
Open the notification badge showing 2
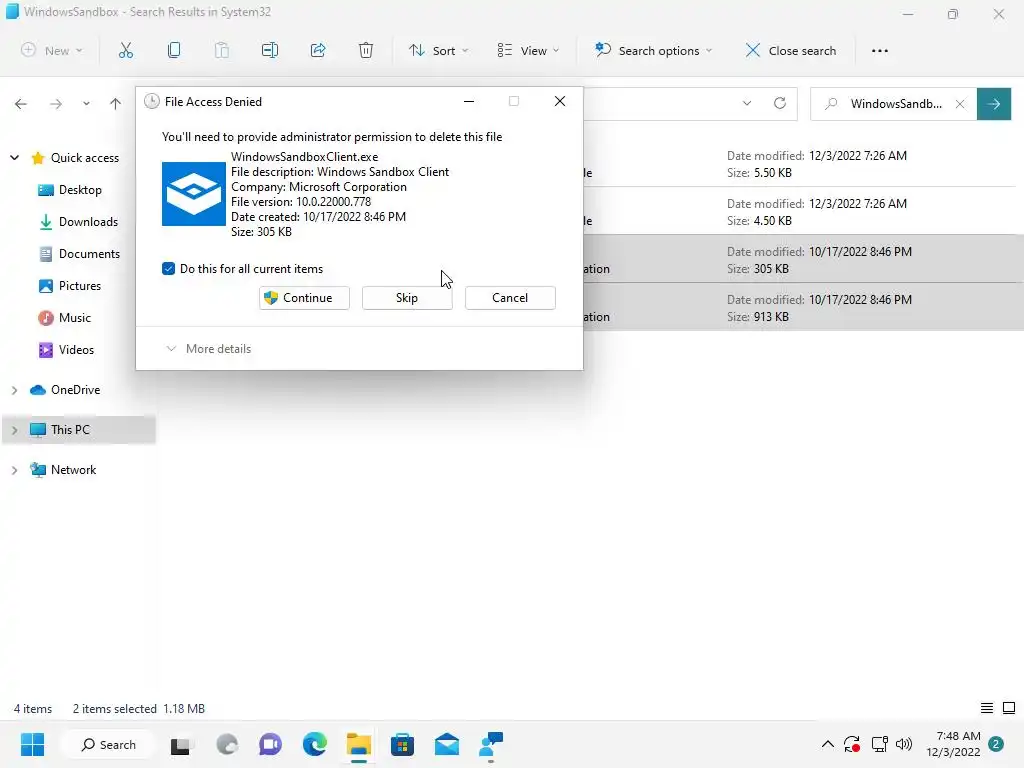pyautogui.click(x=996, y=744)
